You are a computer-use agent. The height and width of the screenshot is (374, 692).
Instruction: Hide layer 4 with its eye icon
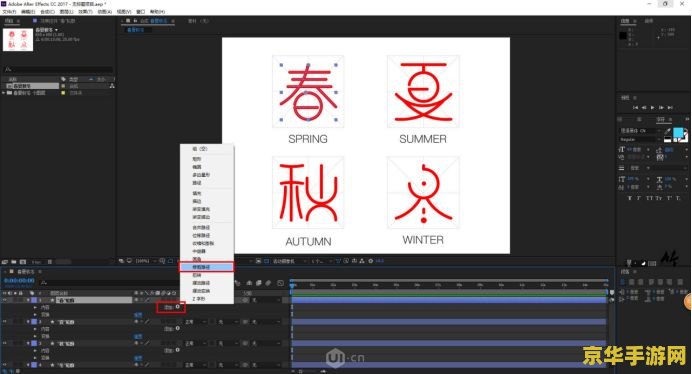(x=5, y=365)
